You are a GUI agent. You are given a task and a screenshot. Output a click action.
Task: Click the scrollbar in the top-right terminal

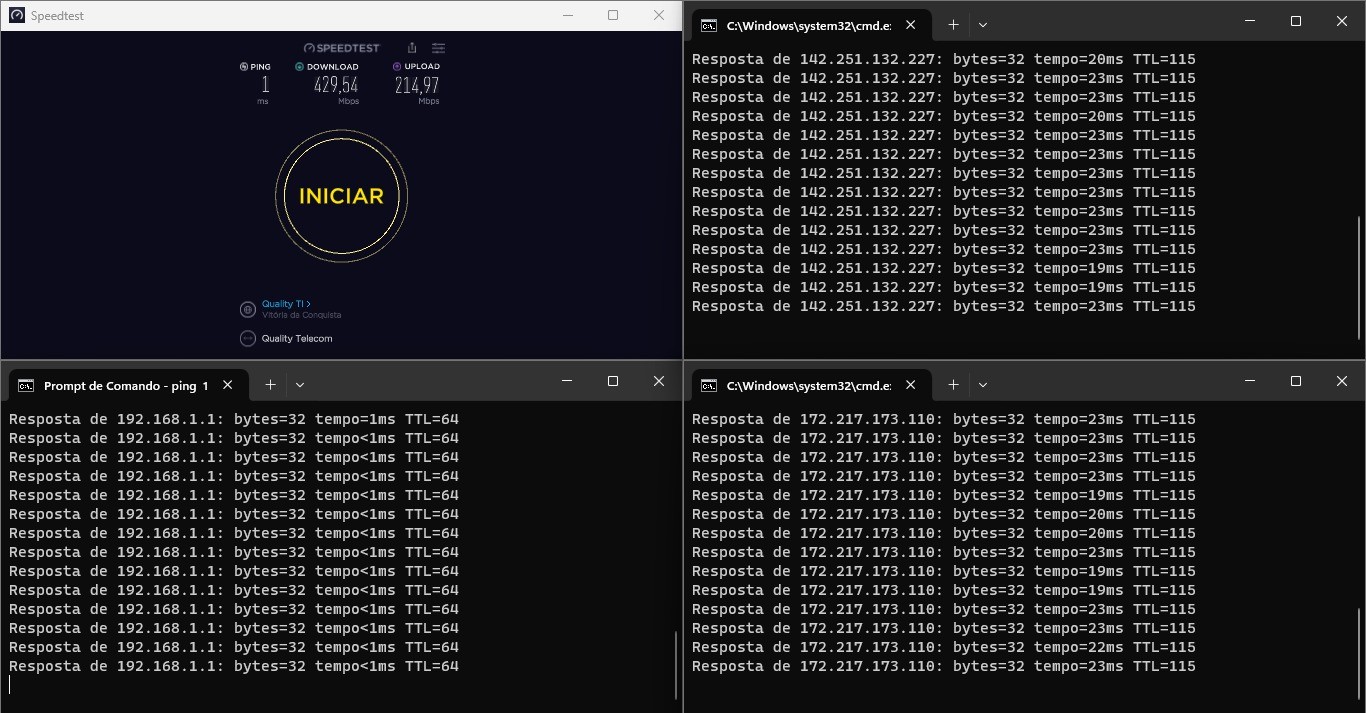pyautogui.click(x=1358, y=270)
